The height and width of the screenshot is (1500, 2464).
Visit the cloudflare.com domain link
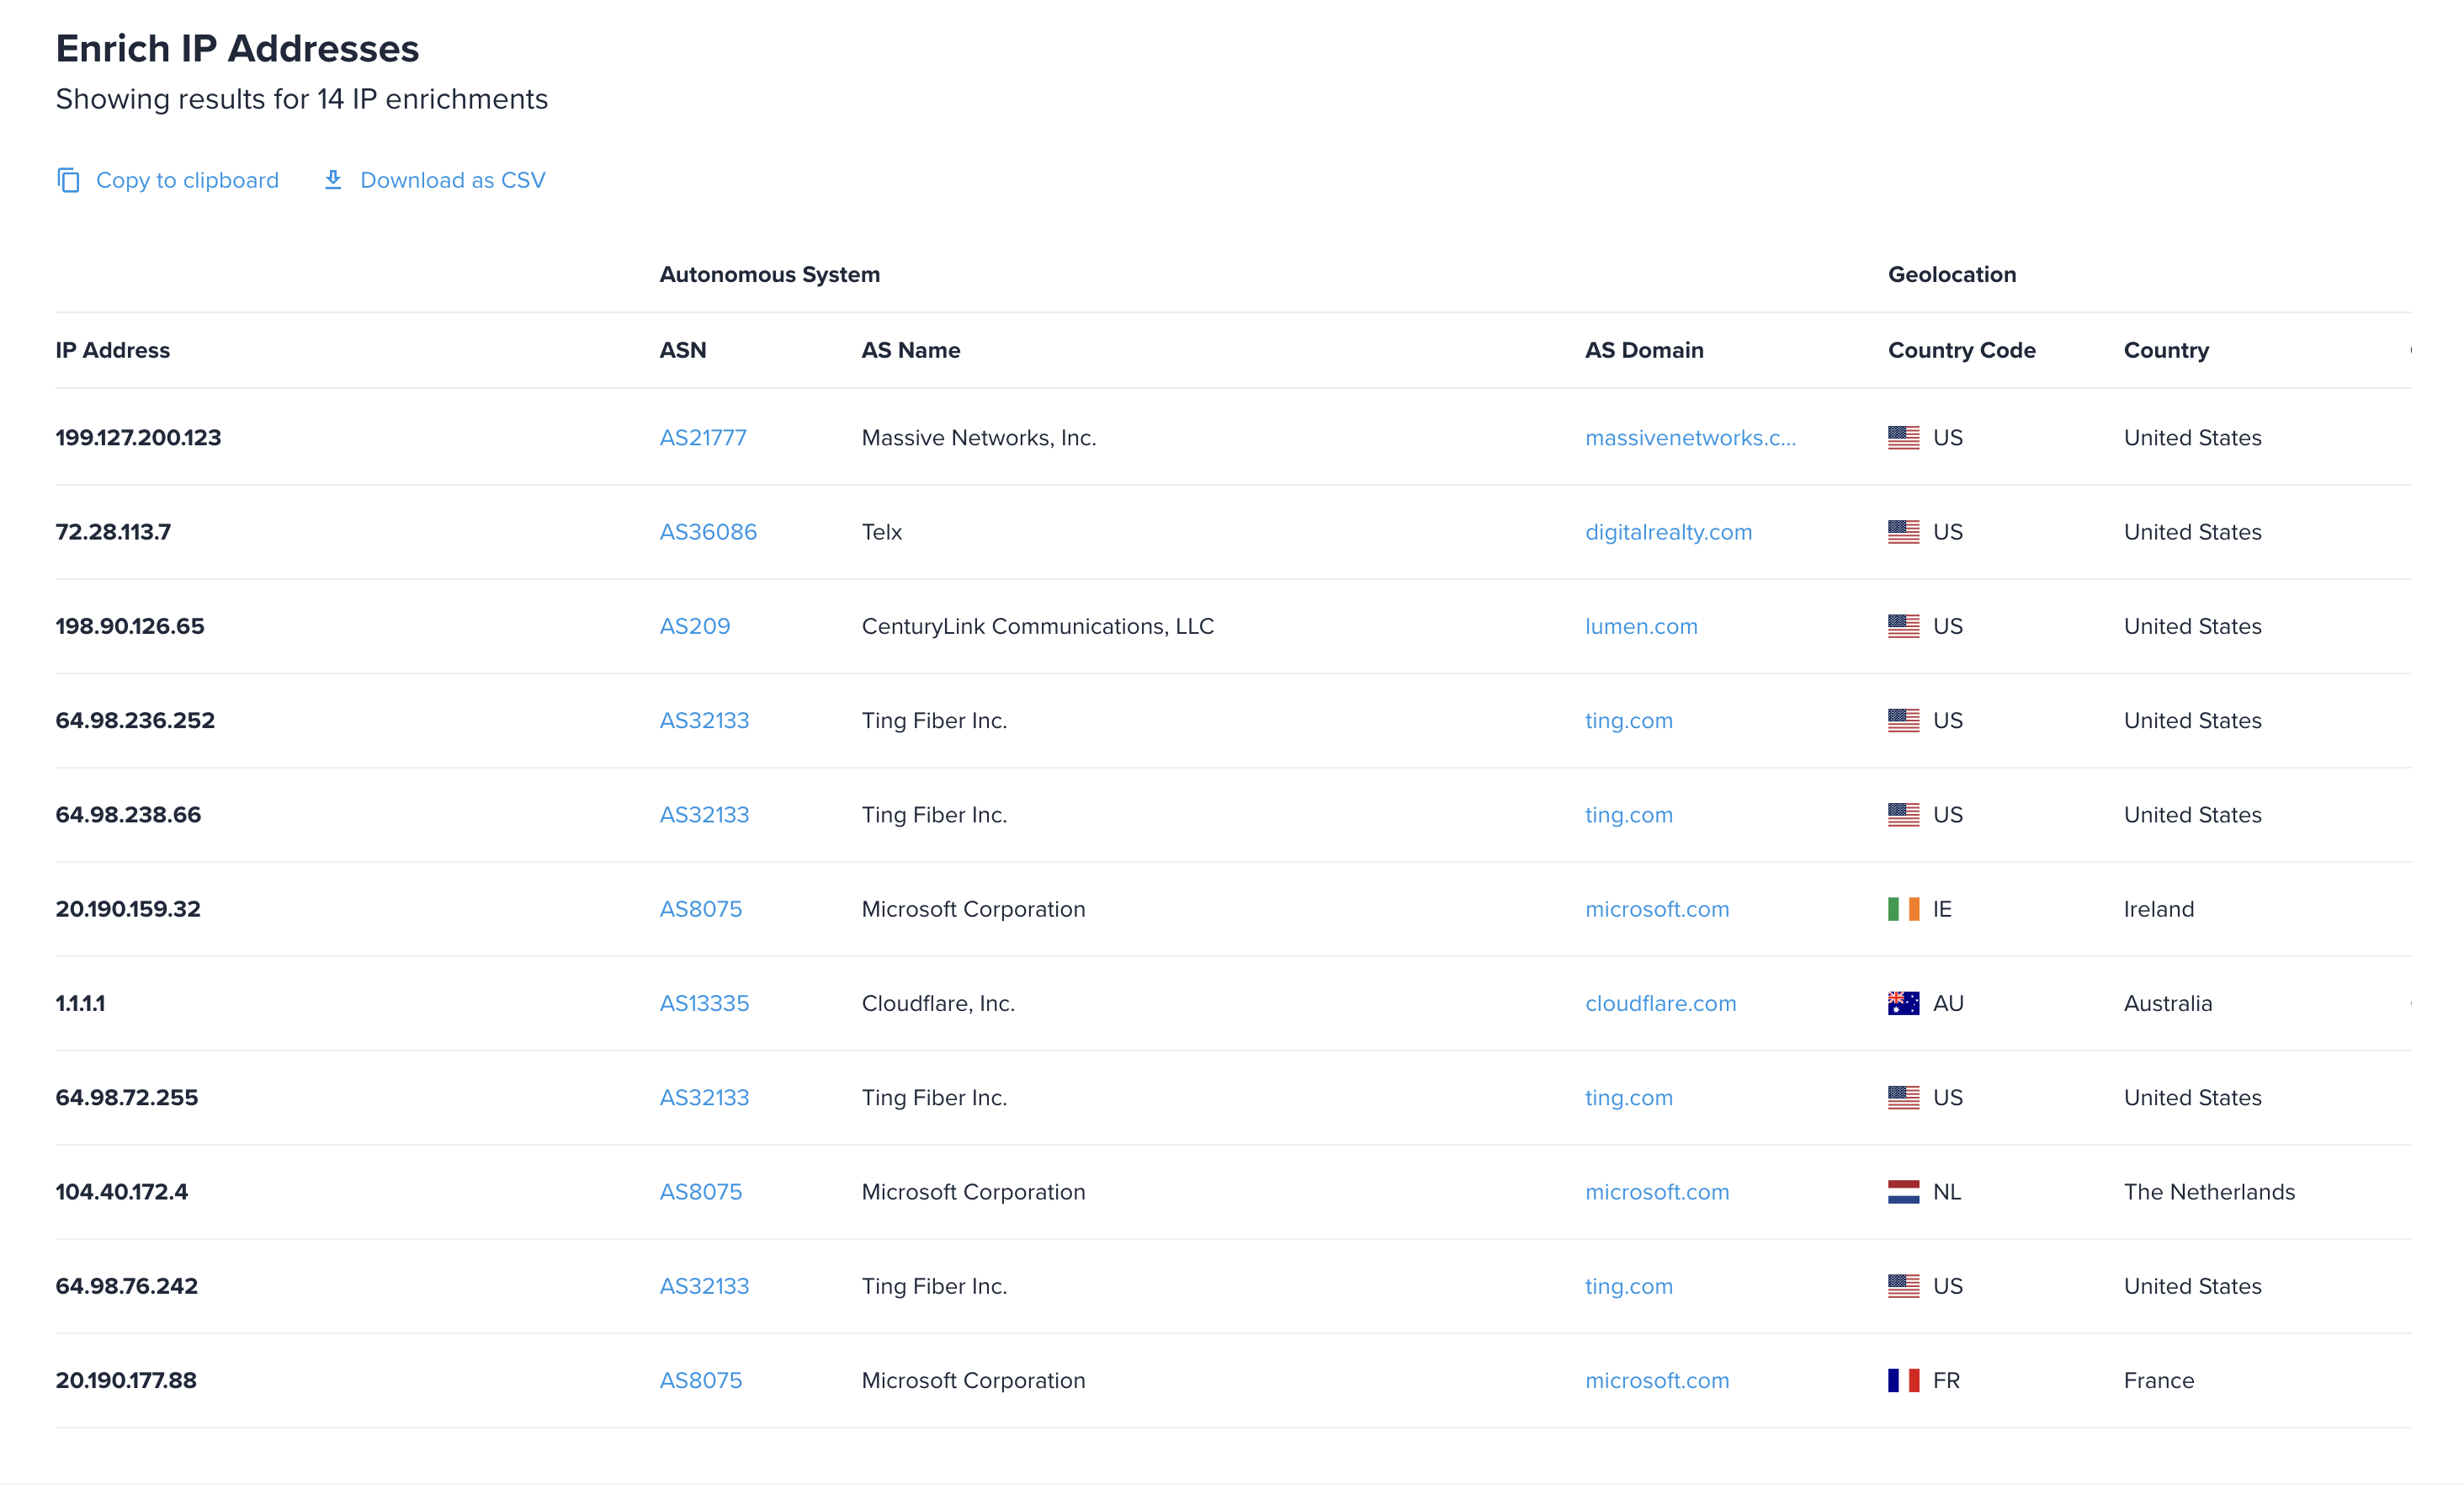tap(1660, 1003)
